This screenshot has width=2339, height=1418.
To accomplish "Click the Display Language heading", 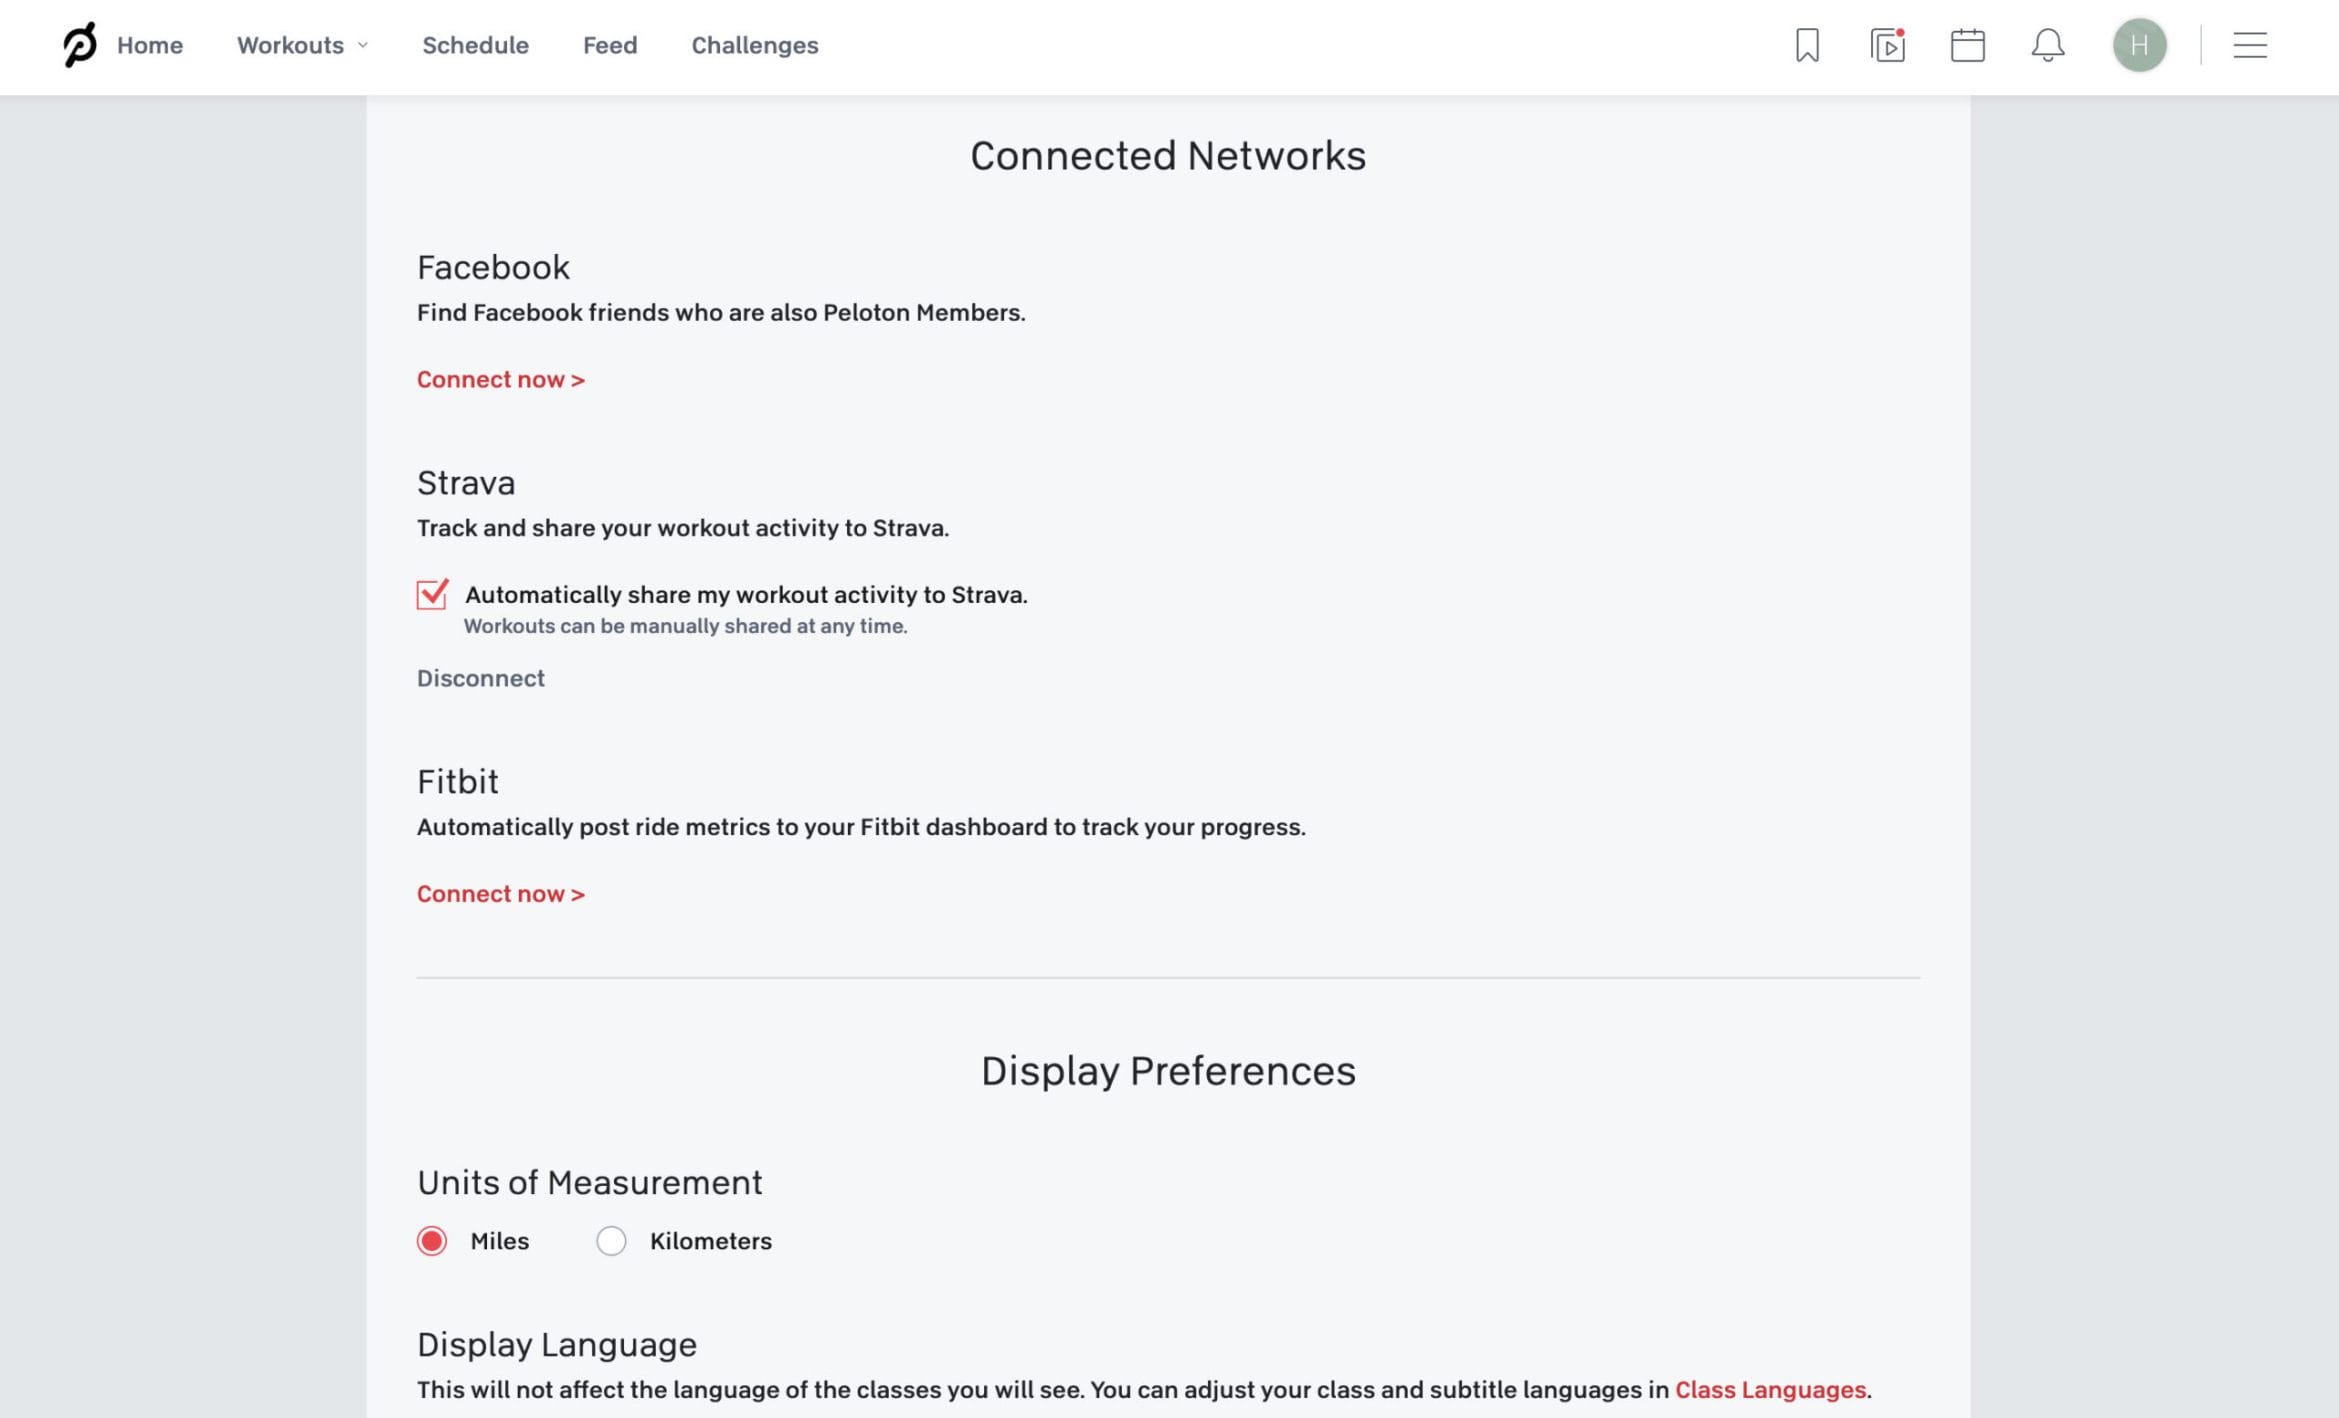I will pyautogui.click(x=556, y=1345).
